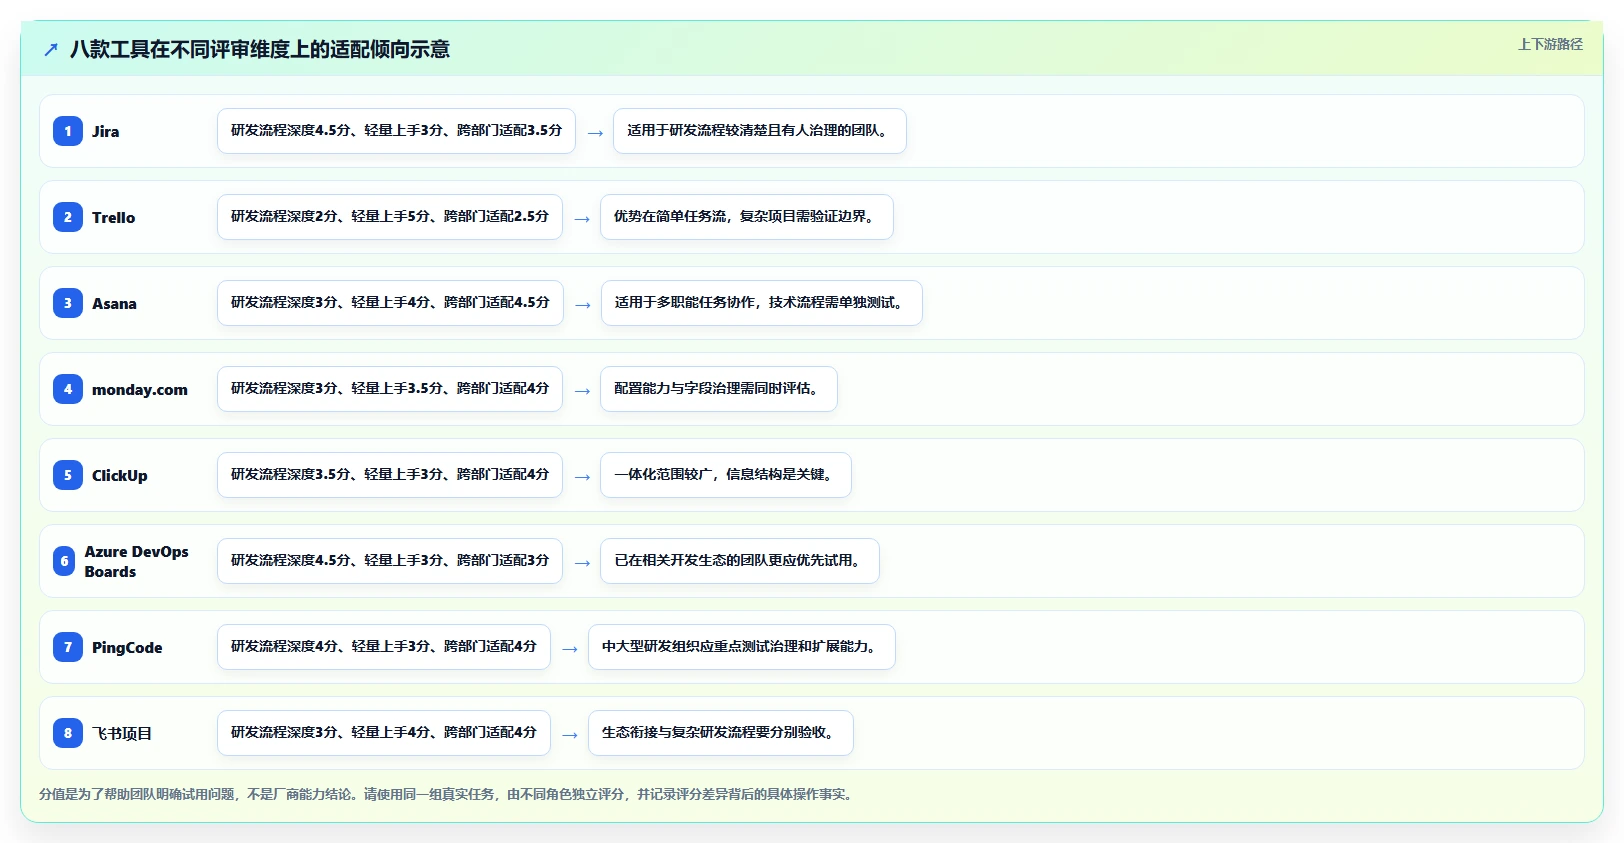Click conclusion 中大型研发组织应重点测试治理和扩展能力
The width and height of the screenshot is (1624, 843).
742,647
